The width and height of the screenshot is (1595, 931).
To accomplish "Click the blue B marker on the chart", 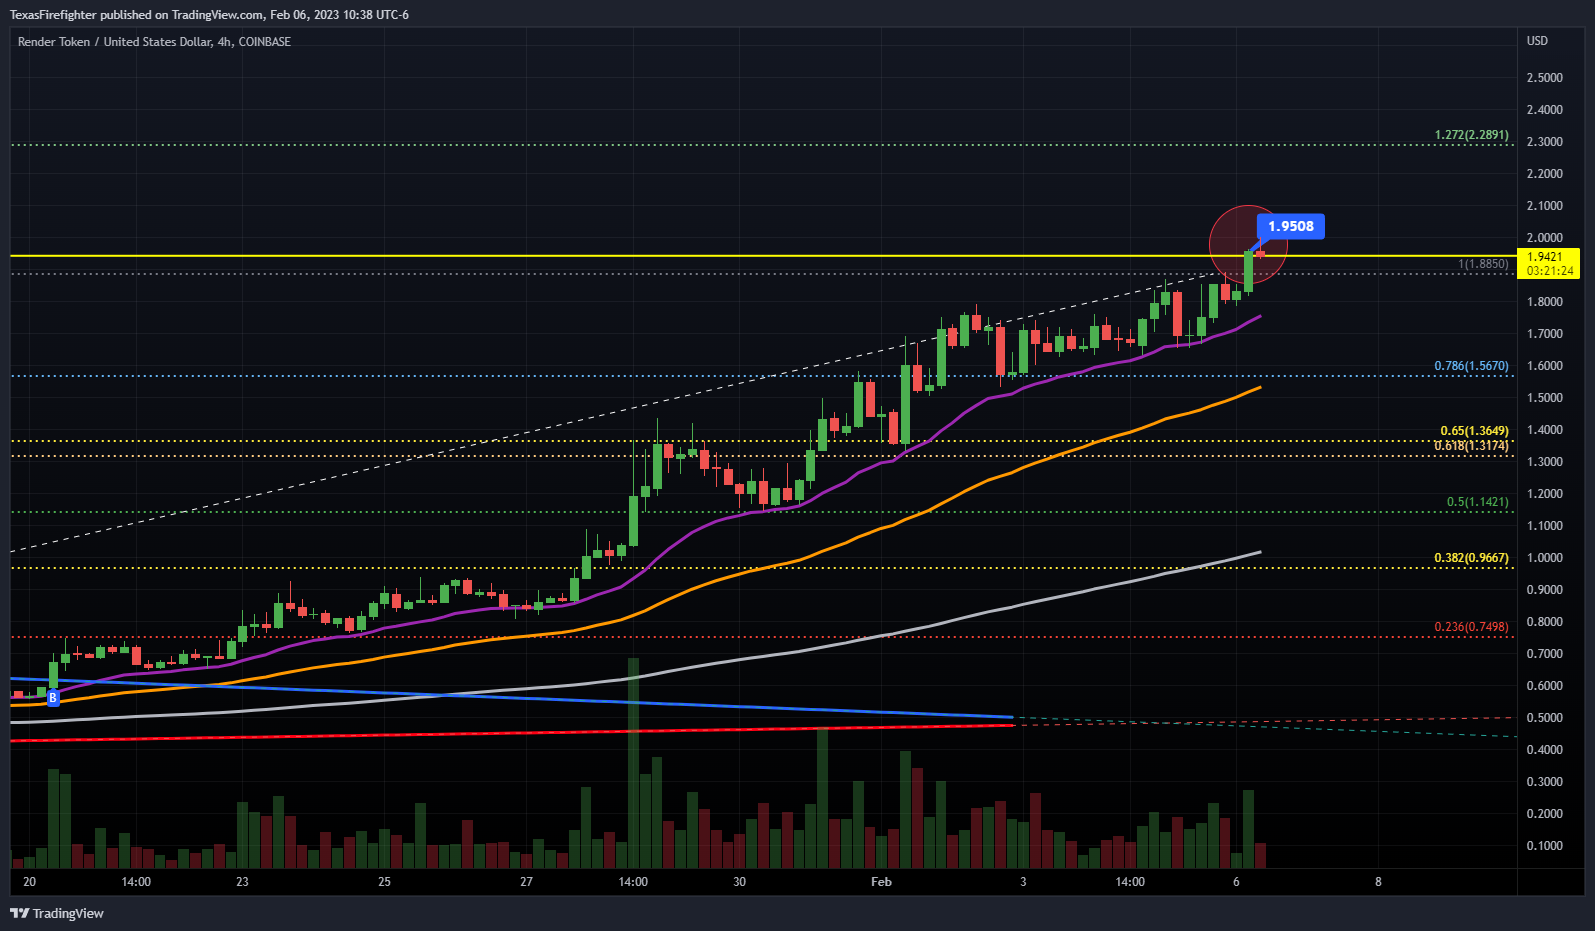I will 53,698.
